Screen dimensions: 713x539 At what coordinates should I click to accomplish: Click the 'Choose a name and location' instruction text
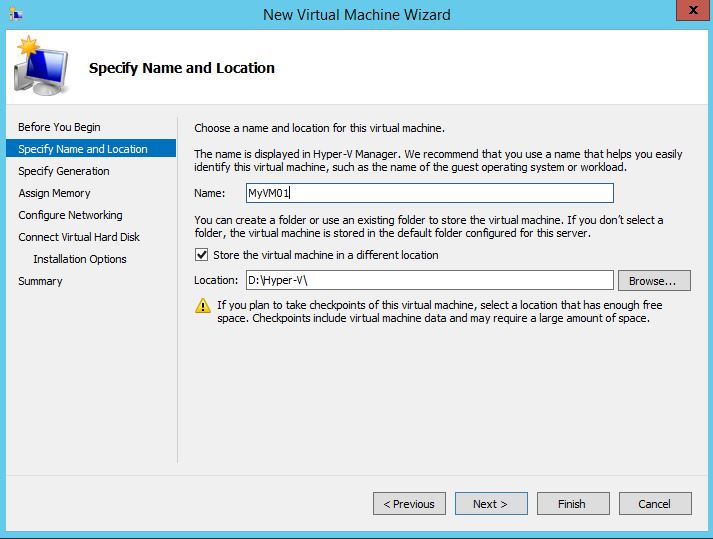(x=319, y=128)
